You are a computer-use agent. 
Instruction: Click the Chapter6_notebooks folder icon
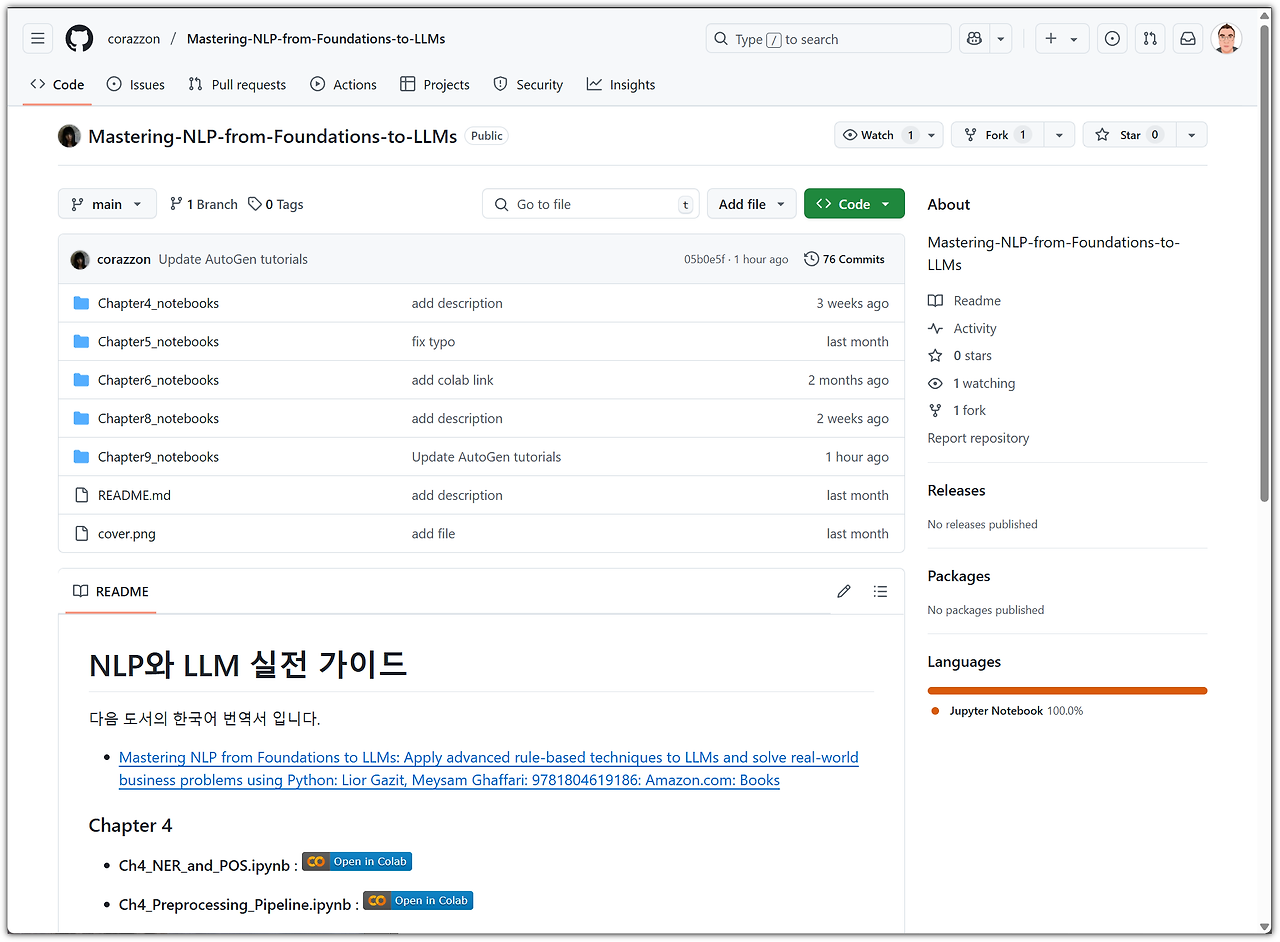click(x=82, y=380)
